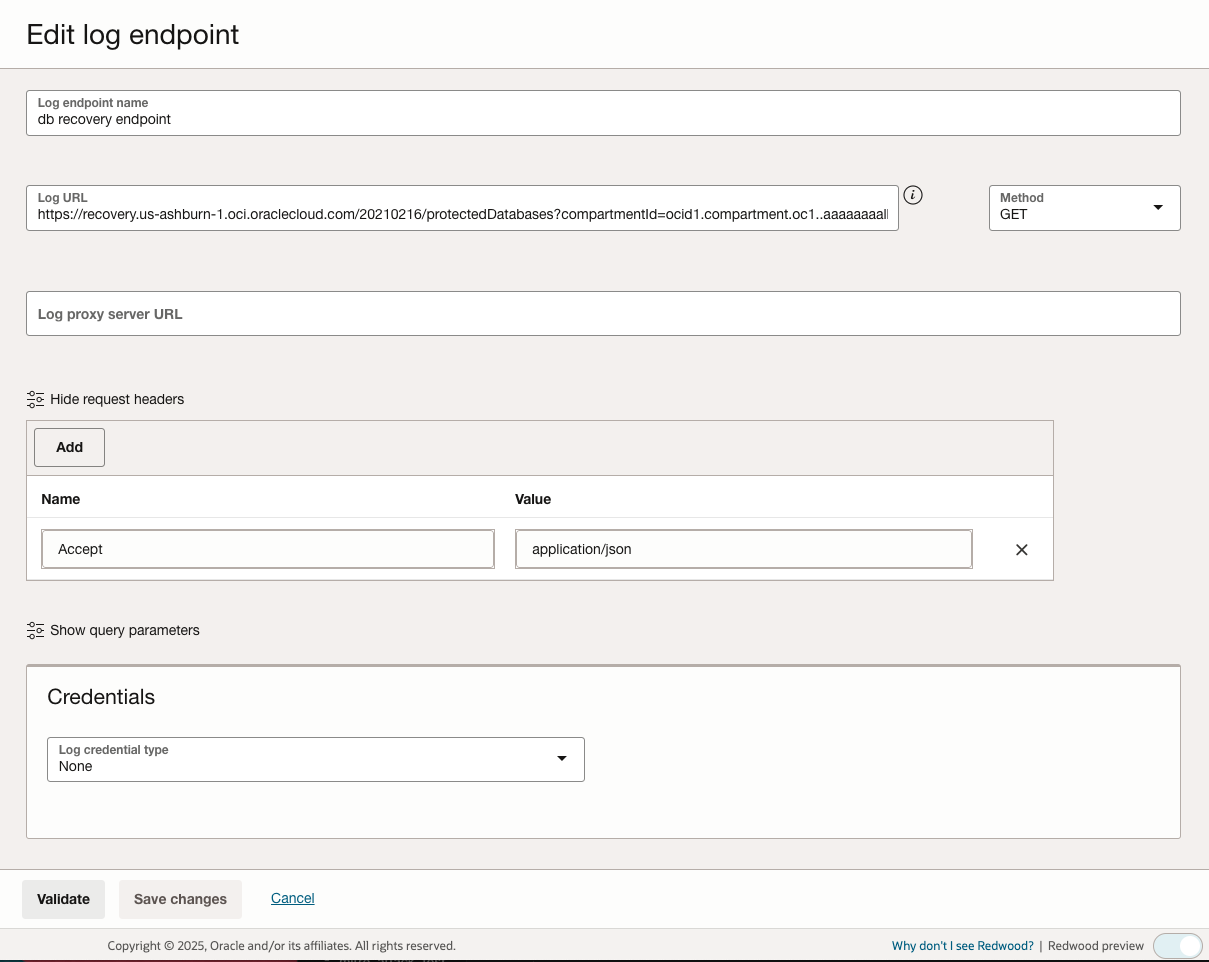Screen dimensions: 1209x962
Task: Open the Method selector showing GET
Action: click(x=1084, y=207)
